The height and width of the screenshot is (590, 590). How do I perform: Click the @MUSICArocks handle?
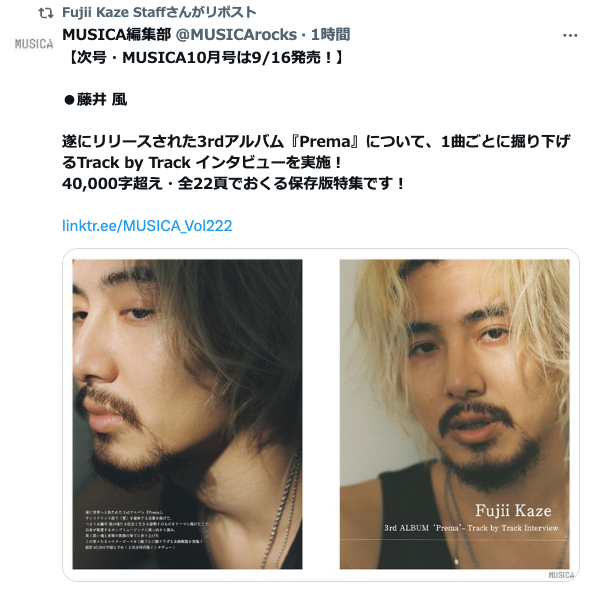236,35
